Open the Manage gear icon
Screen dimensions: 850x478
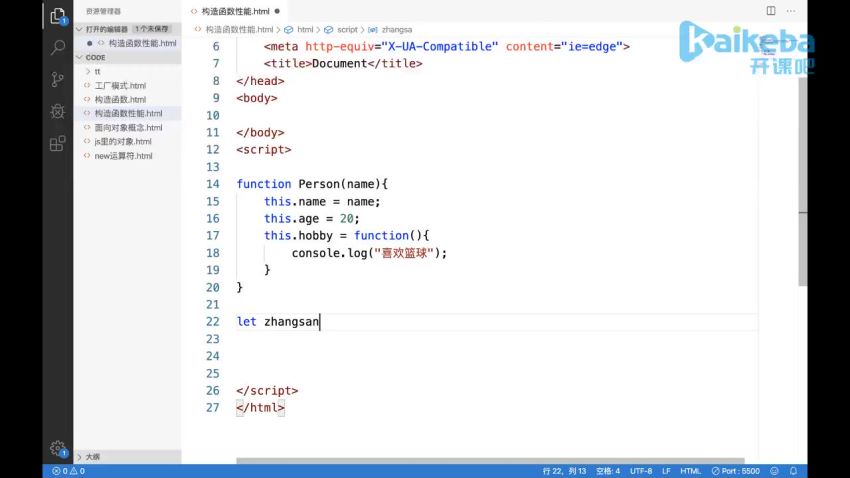click(x=57, y=448)
